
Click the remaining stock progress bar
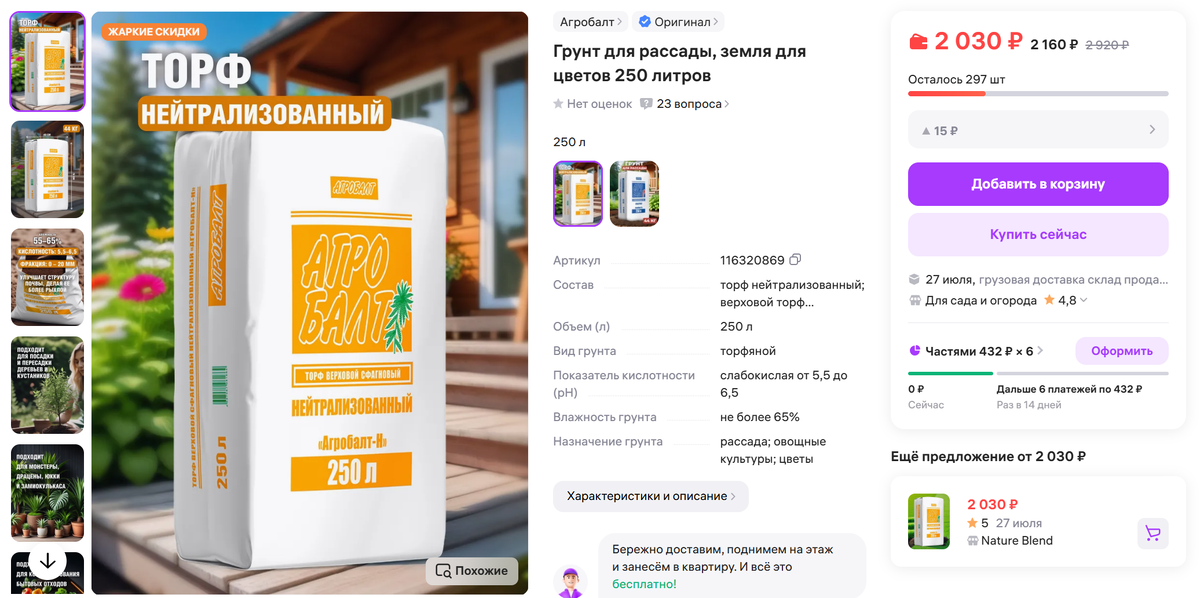pos(1038,94)
